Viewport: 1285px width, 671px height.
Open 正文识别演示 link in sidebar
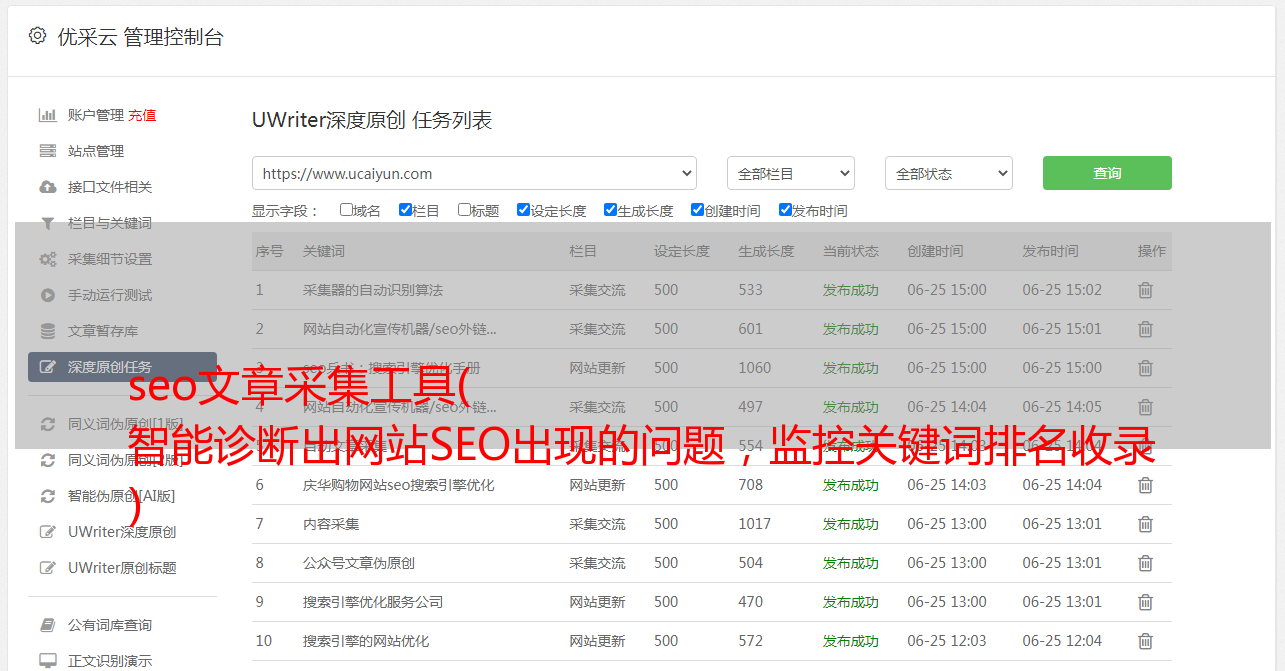coord(110,661)
